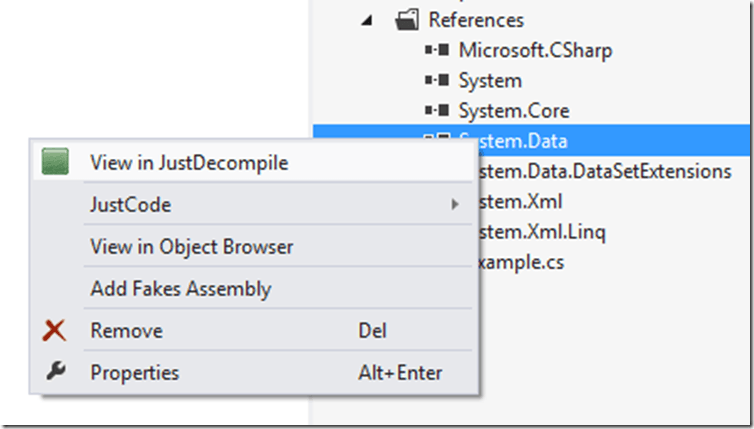Click the System.Data reference icon
Viewport: 754px width, 429px height.
[437, 141]
